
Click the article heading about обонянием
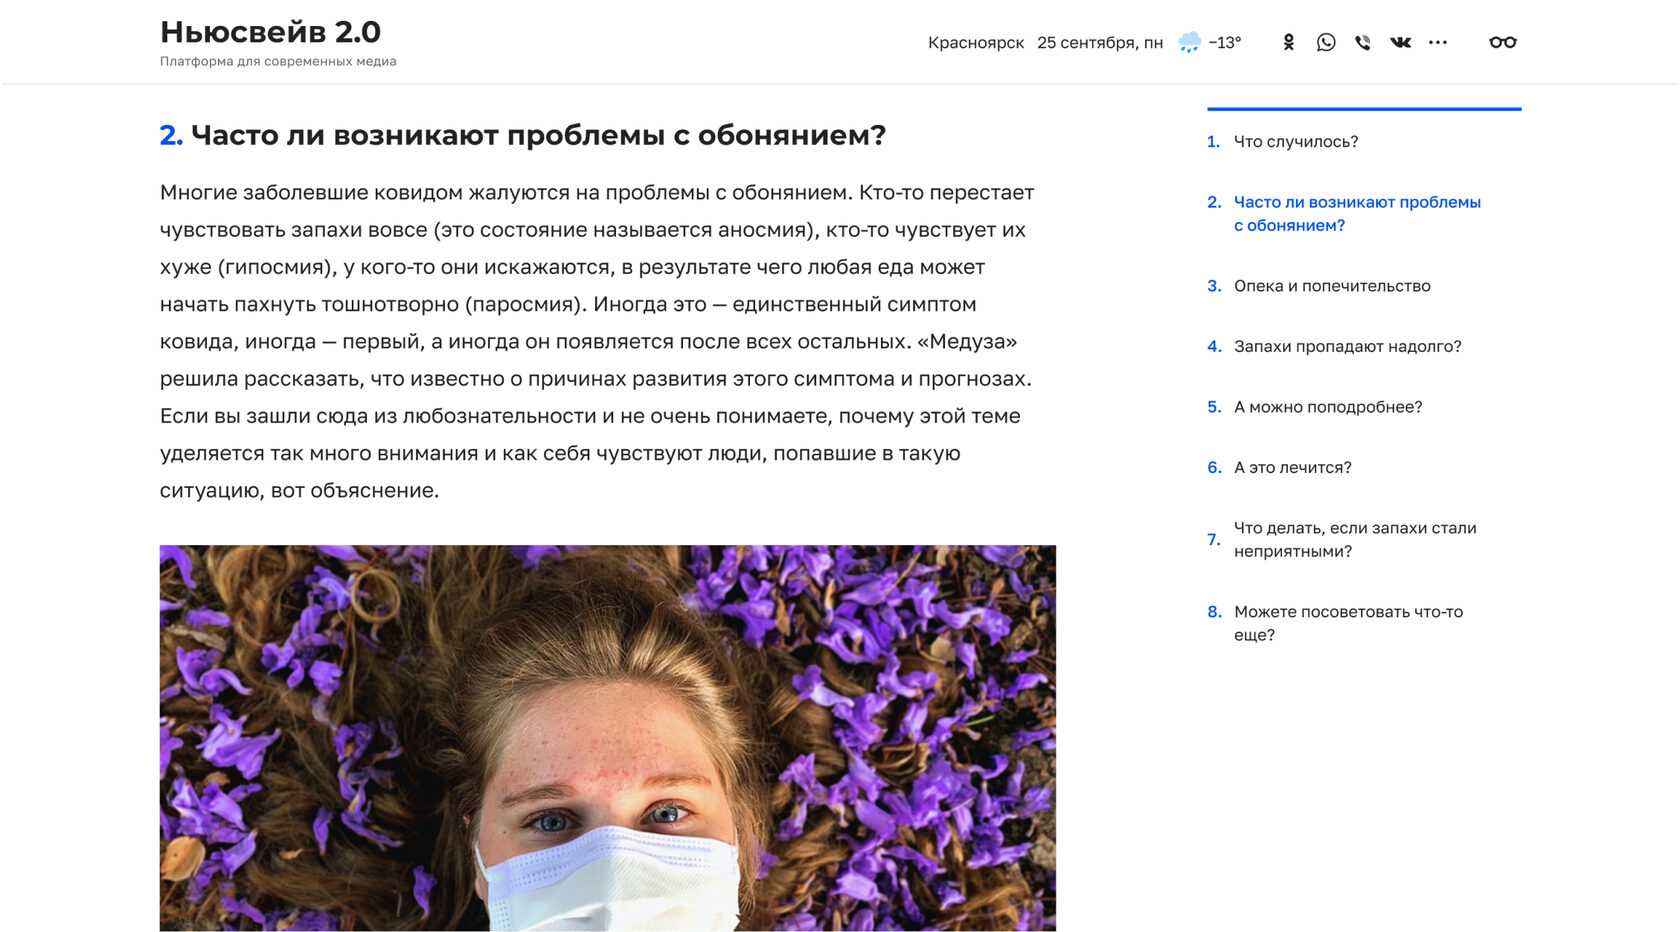pyautogui.click(x=523, y=135)
